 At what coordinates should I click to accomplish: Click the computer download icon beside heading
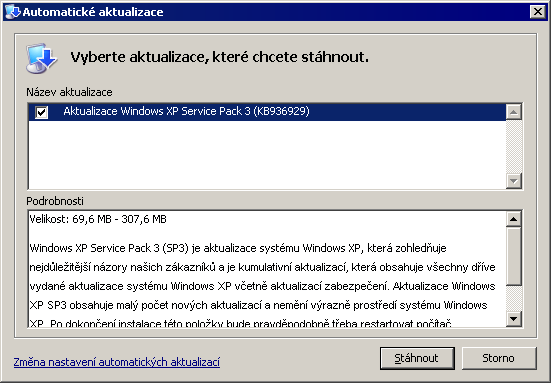point(41,58)
